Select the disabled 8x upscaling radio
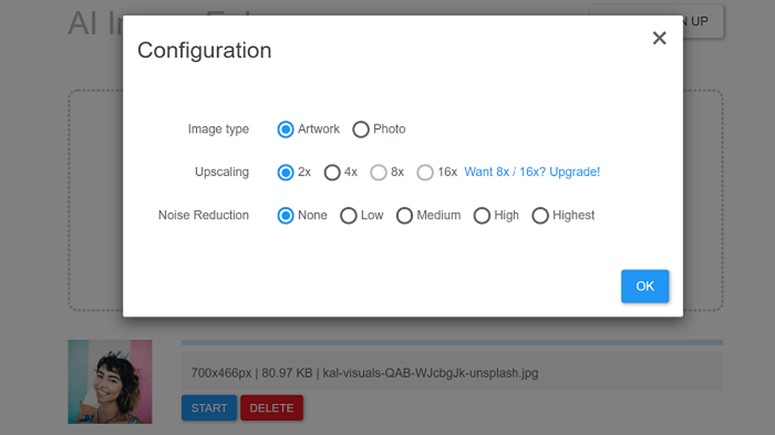The height and width of the screenshot is (435, 775). pyautogui.click(x=378, y=172)
